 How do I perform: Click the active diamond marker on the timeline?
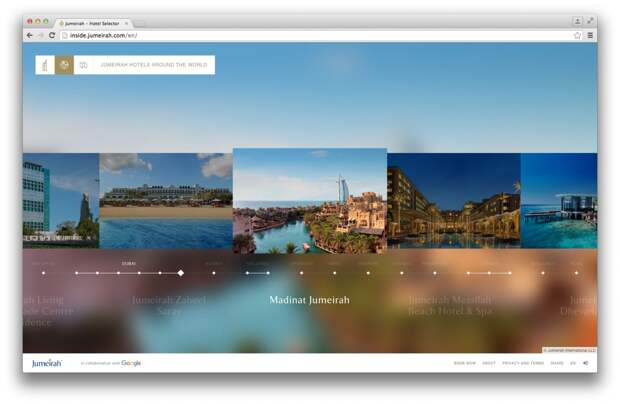pyautogui.click(x=181, y=273)
